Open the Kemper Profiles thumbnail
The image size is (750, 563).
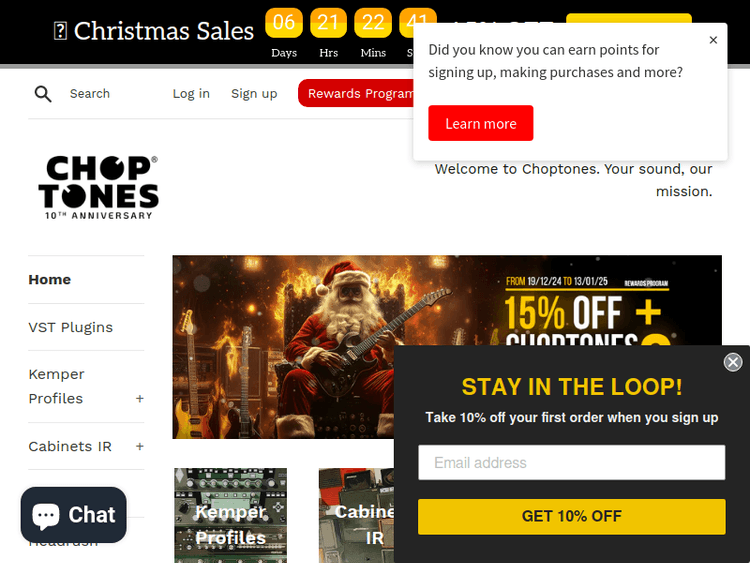(231, 515)
